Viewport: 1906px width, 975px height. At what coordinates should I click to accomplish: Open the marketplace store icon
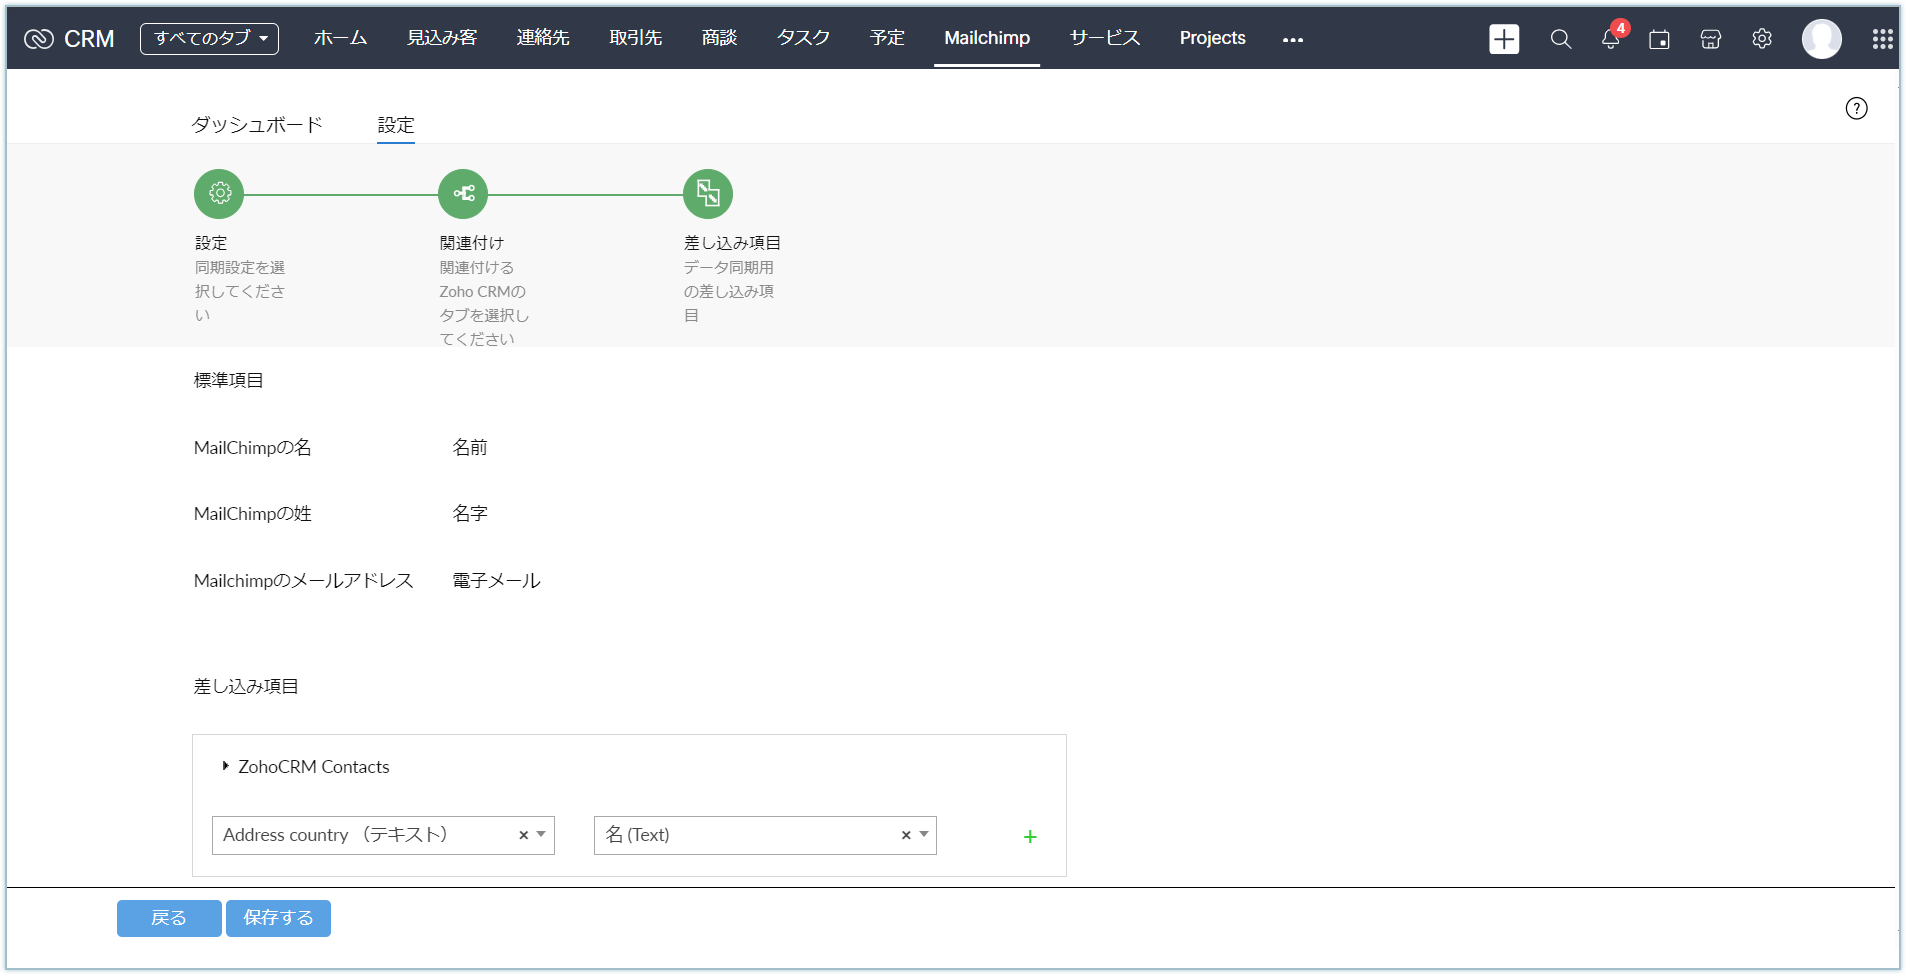(x=1711, y=39)
